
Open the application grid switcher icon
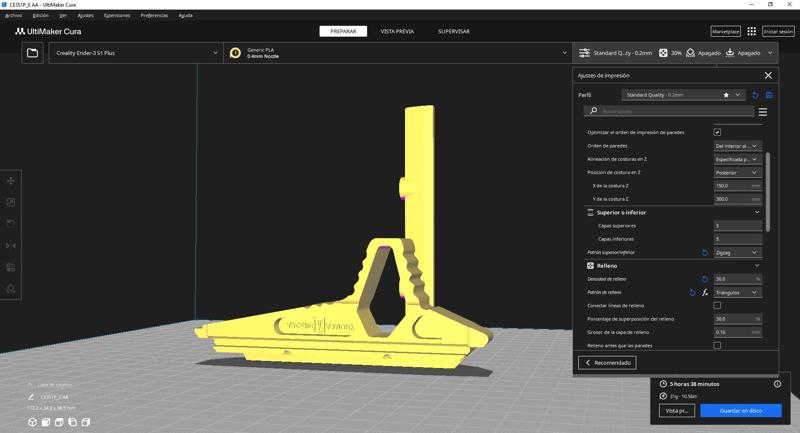pyautogui.click(x=752, y=31)
